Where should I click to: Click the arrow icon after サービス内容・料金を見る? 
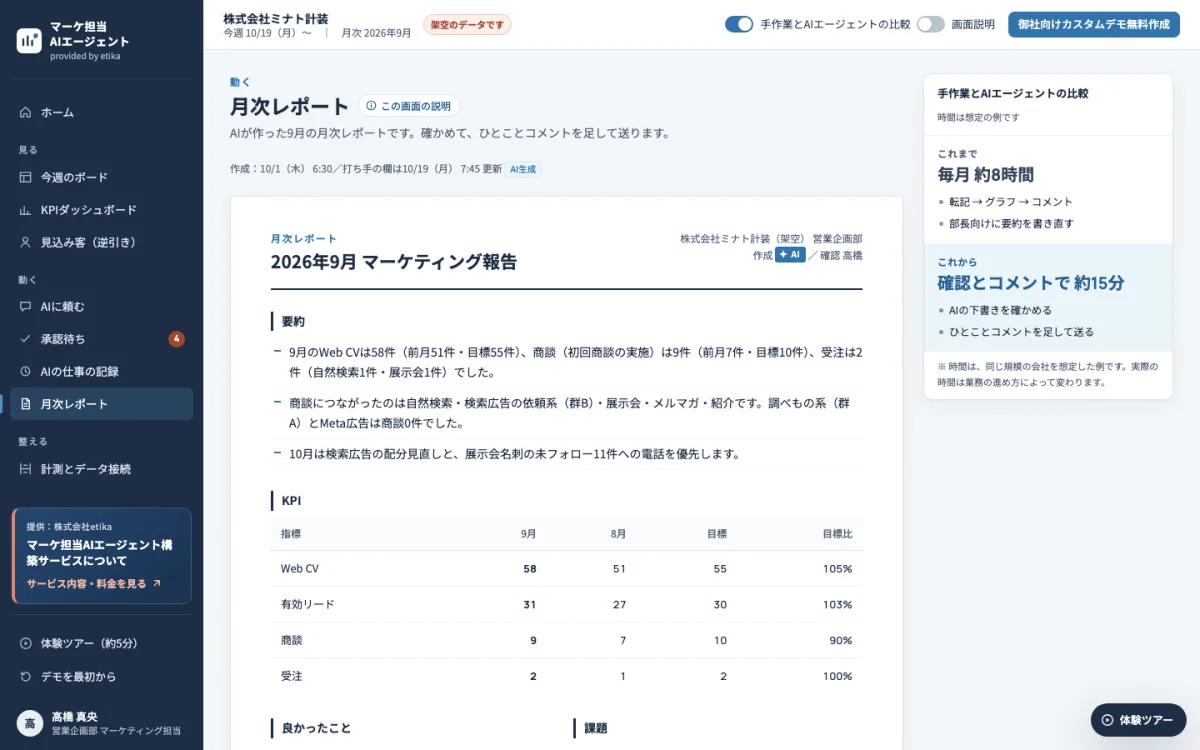click(156, 584)
